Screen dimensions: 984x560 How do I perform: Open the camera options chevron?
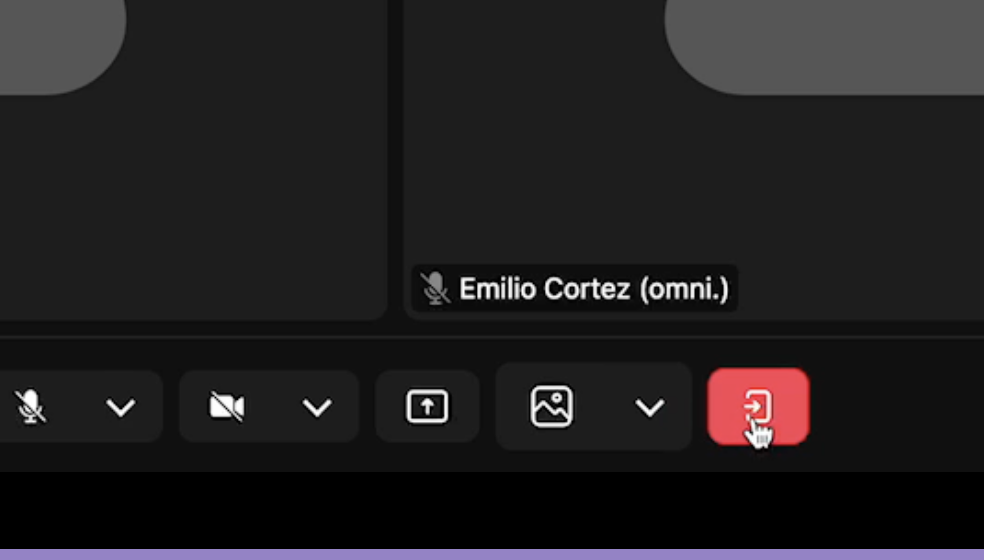click(317, 407)
